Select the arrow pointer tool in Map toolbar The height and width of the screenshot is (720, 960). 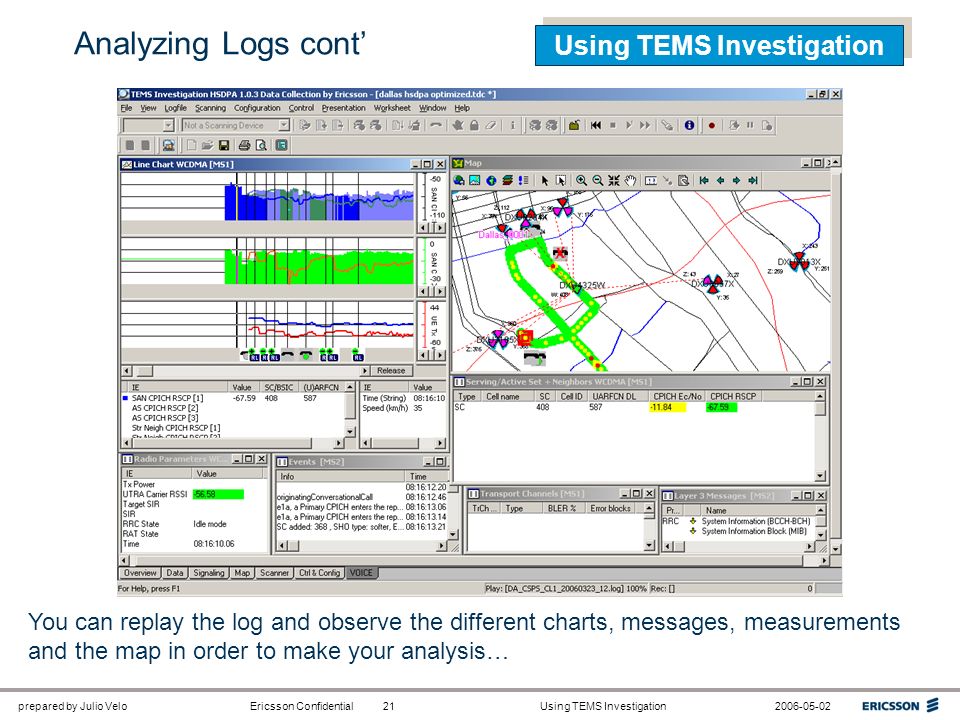coord(545,181)
